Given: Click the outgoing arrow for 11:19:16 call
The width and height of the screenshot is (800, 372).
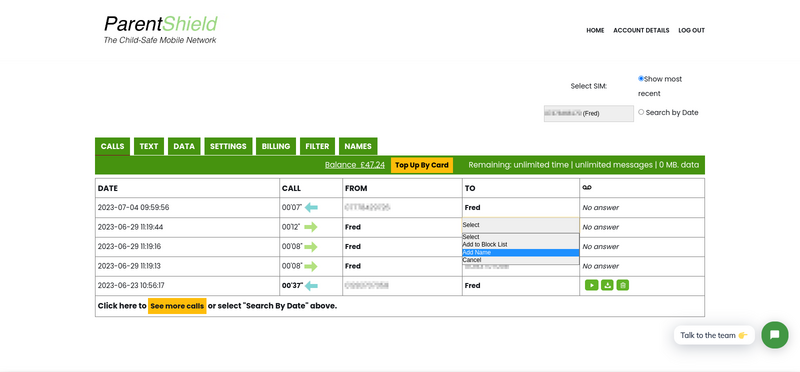Looking at the screenshot, I should 311,246.
